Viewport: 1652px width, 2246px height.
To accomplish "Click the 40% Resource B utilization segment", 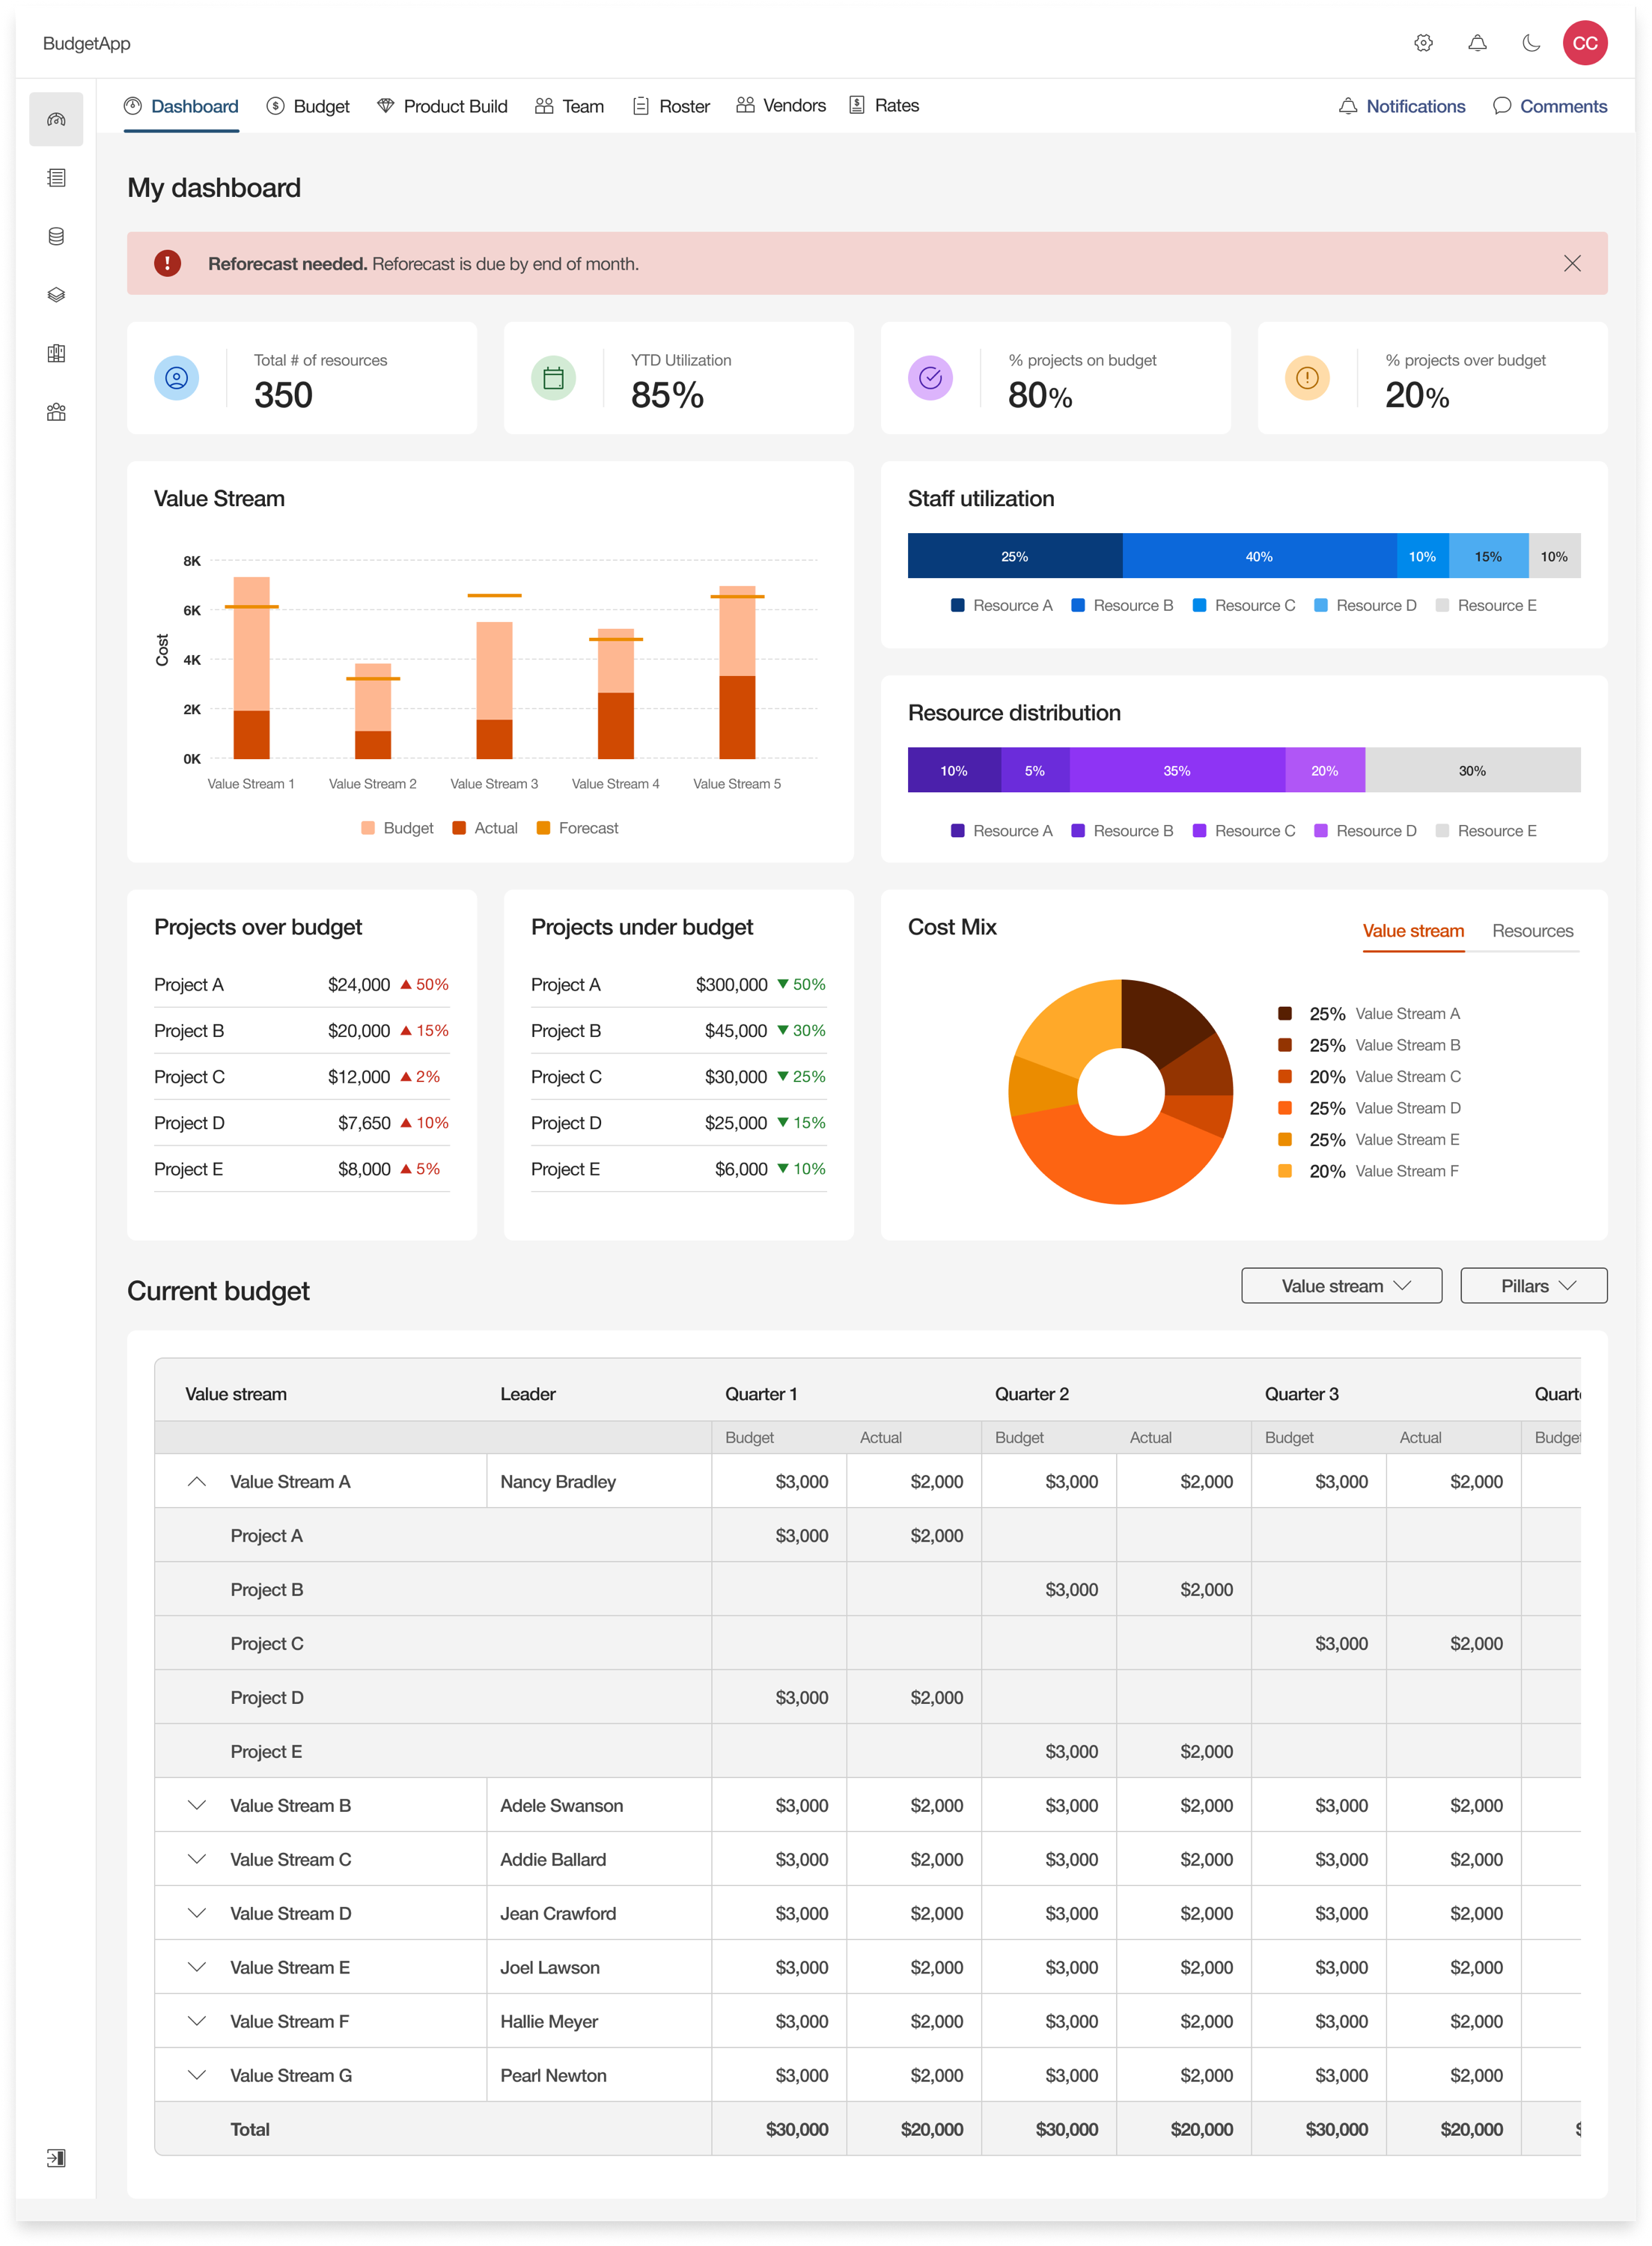I will [x=1258, y=556].
